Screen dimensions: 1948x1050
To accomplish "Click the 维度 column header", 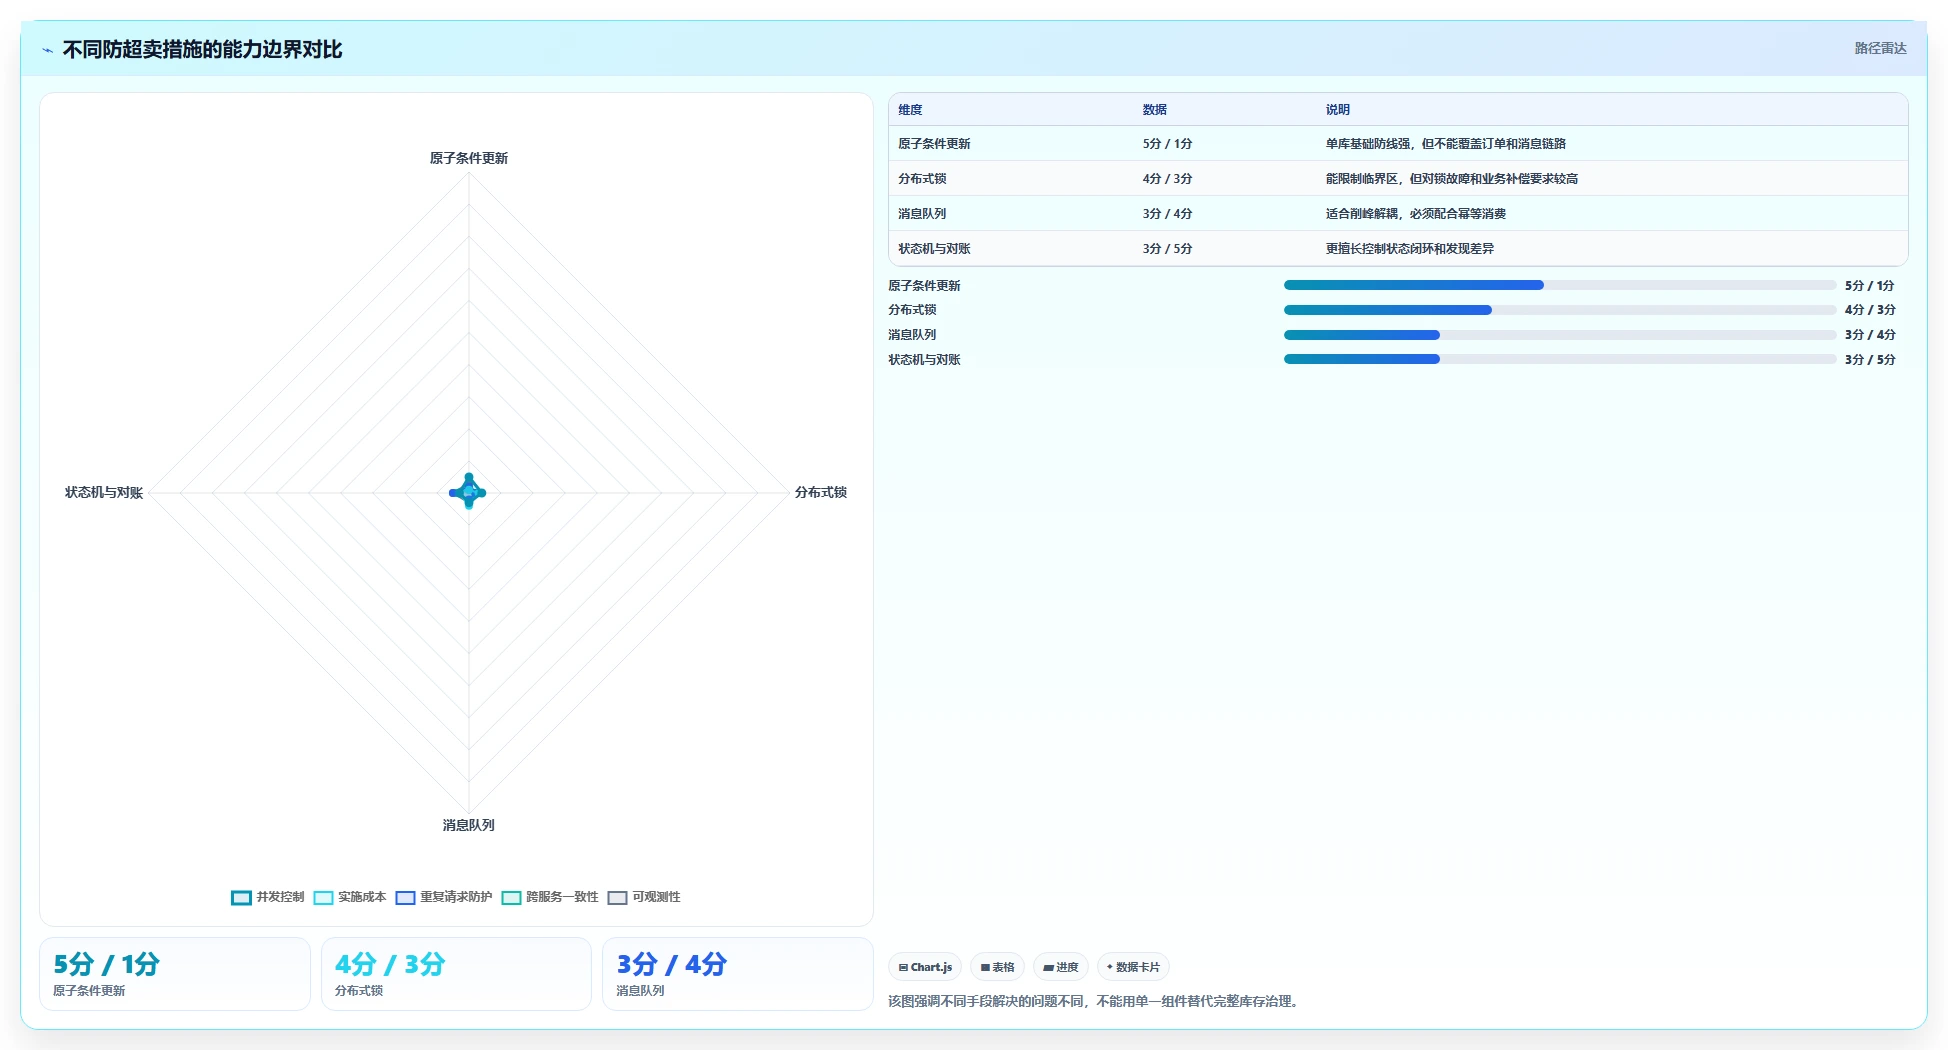I will click(x=910, y=110).
